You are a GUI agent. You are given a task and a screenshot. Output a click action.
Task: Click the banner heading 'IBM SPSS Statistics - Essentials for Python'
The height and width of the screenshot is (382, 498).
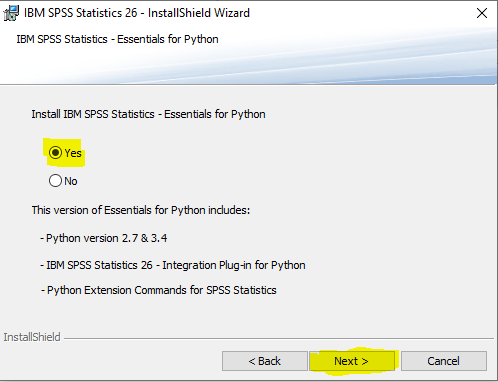point(117,39)
